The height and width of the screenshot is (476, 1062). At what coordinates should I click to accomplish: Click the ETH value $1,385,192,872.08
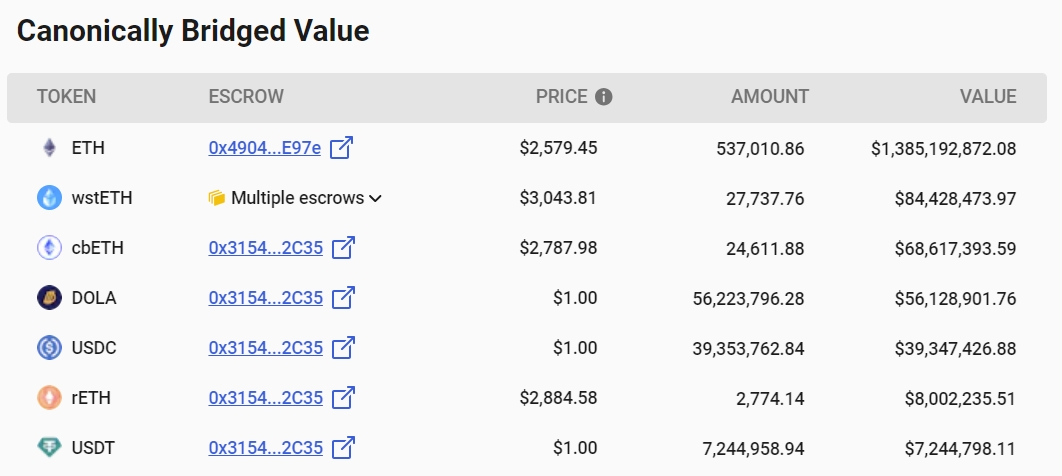point(943,148)
